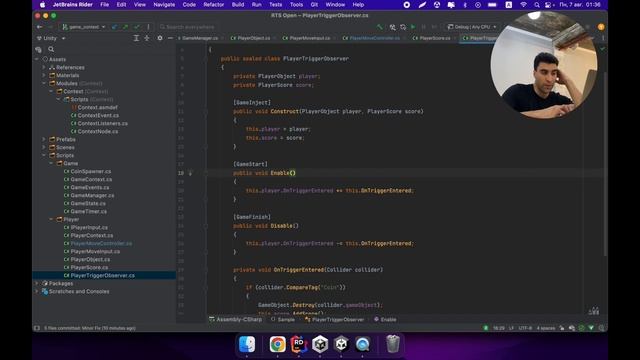Image resolution: width=640 pixels, height=360 pixels.
Task: Click the green Run play button
Action: 413,27
